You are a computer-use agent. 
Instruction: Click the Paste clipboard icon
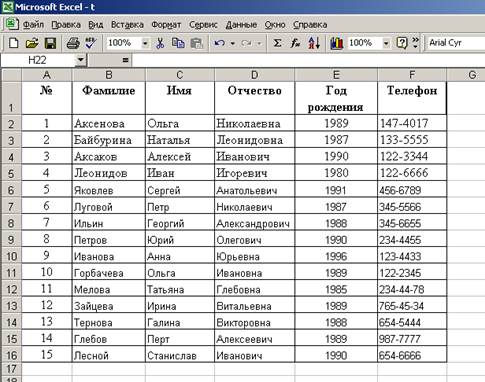click(x=196, y=43)
